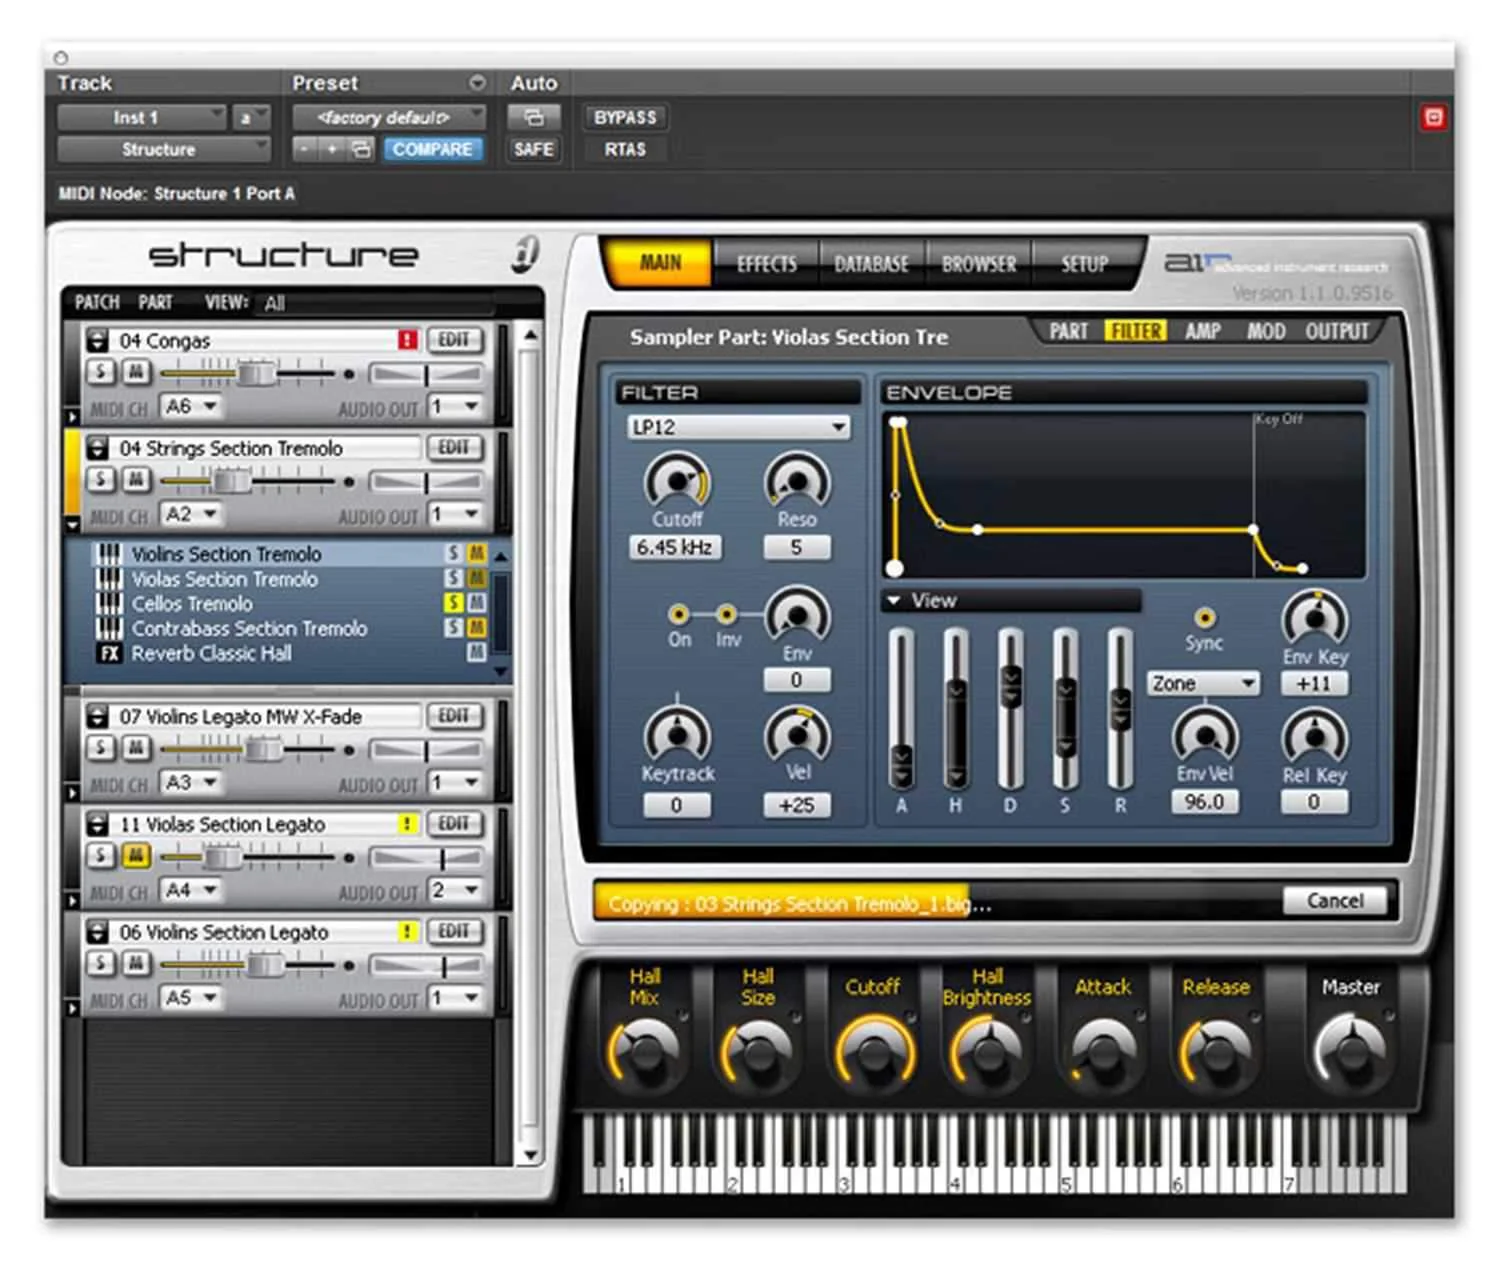This screenshot has height=1264, width=1500.
Task: Open the PATCH menu above the patch list
Action: click(x=97, y=302)
